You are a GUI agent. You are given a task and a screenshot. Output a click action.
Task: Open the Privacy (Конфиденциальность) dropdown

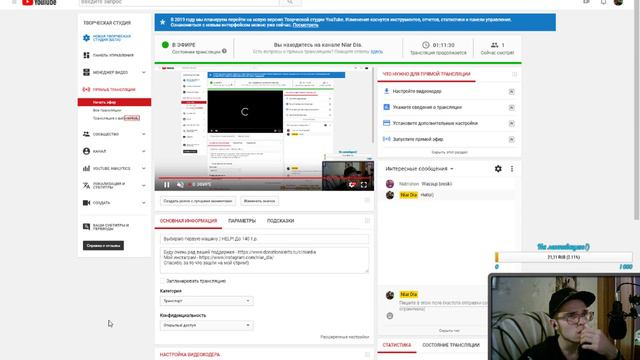(207, 325)
